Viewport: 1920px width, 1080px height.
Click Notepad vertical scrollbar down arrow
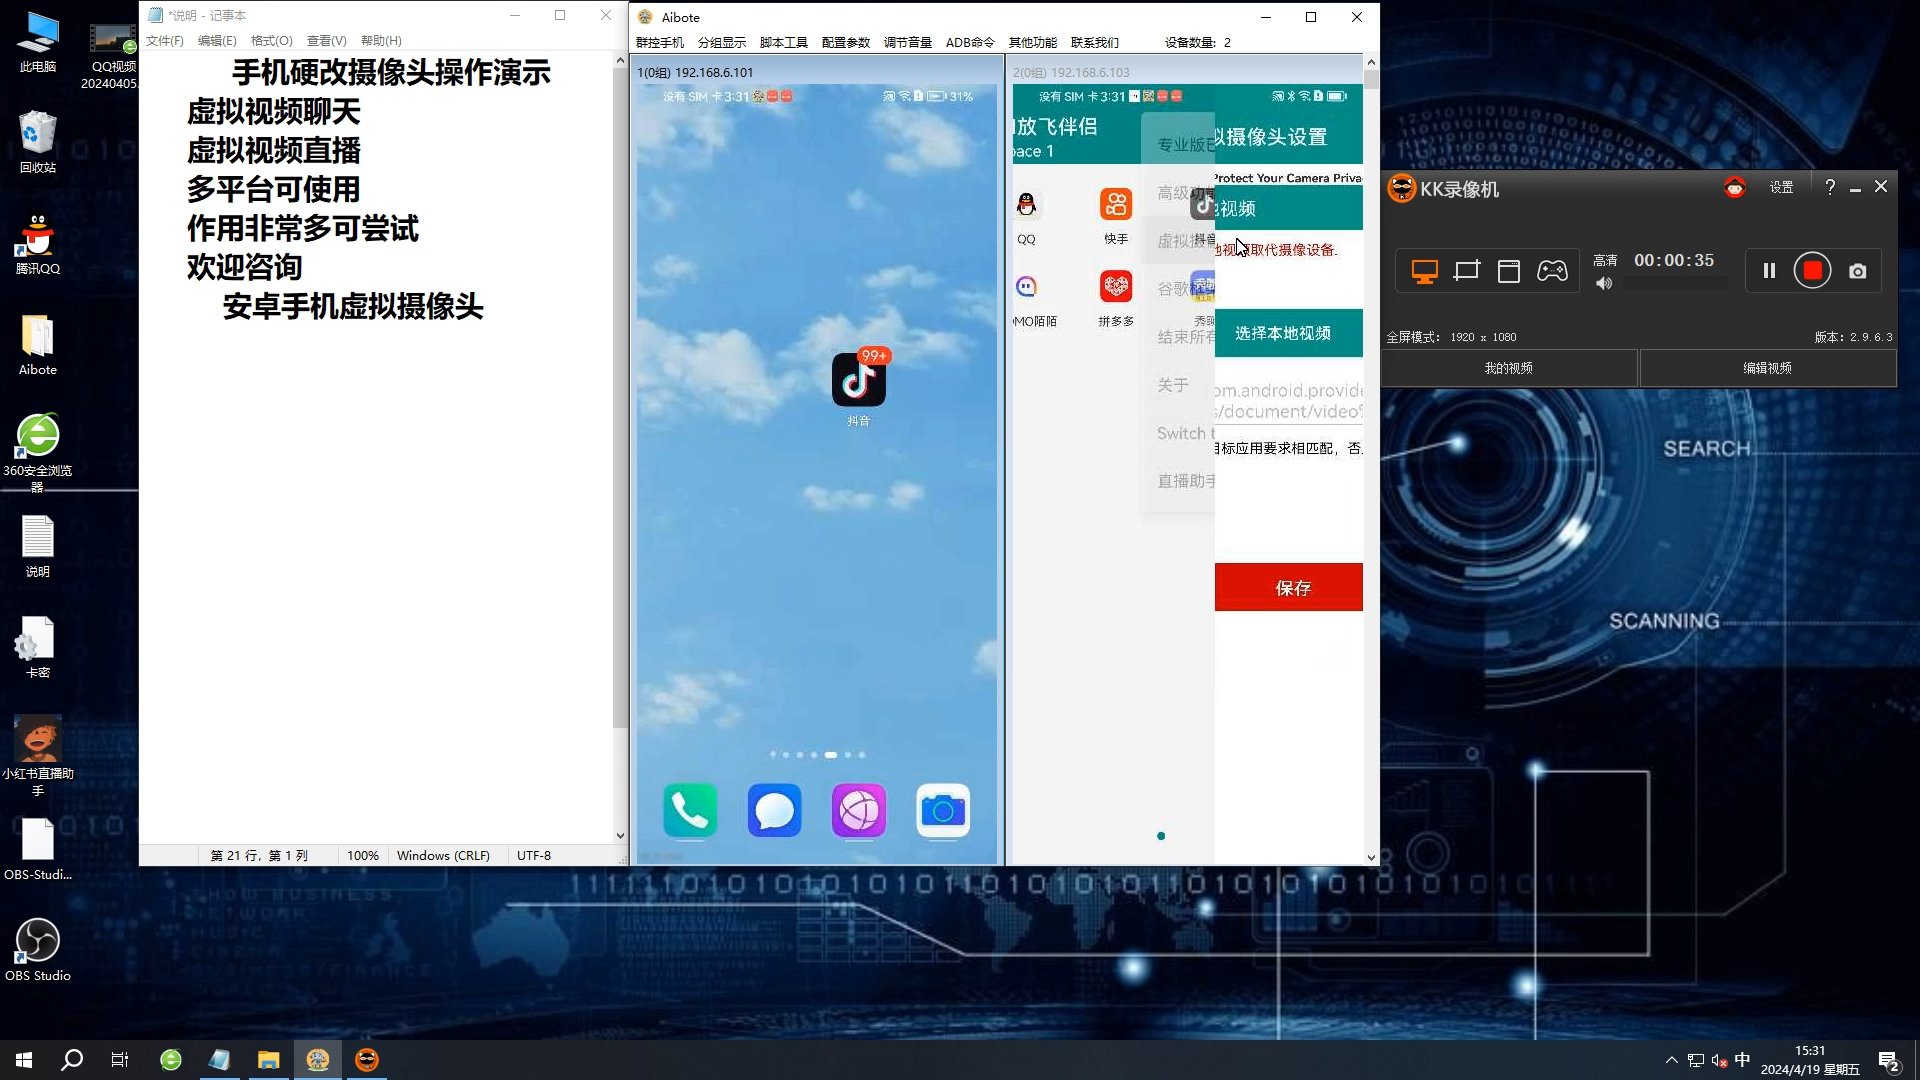pos(620,836)
